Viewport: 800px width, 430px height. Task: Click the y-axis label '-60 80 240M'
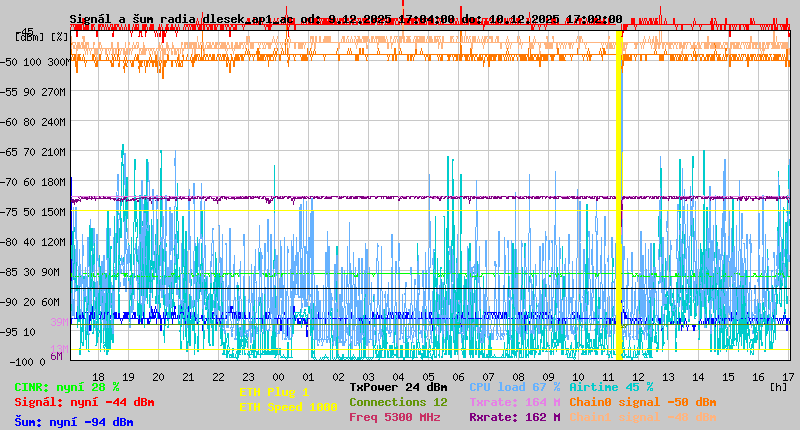click(x=33, y=122)
